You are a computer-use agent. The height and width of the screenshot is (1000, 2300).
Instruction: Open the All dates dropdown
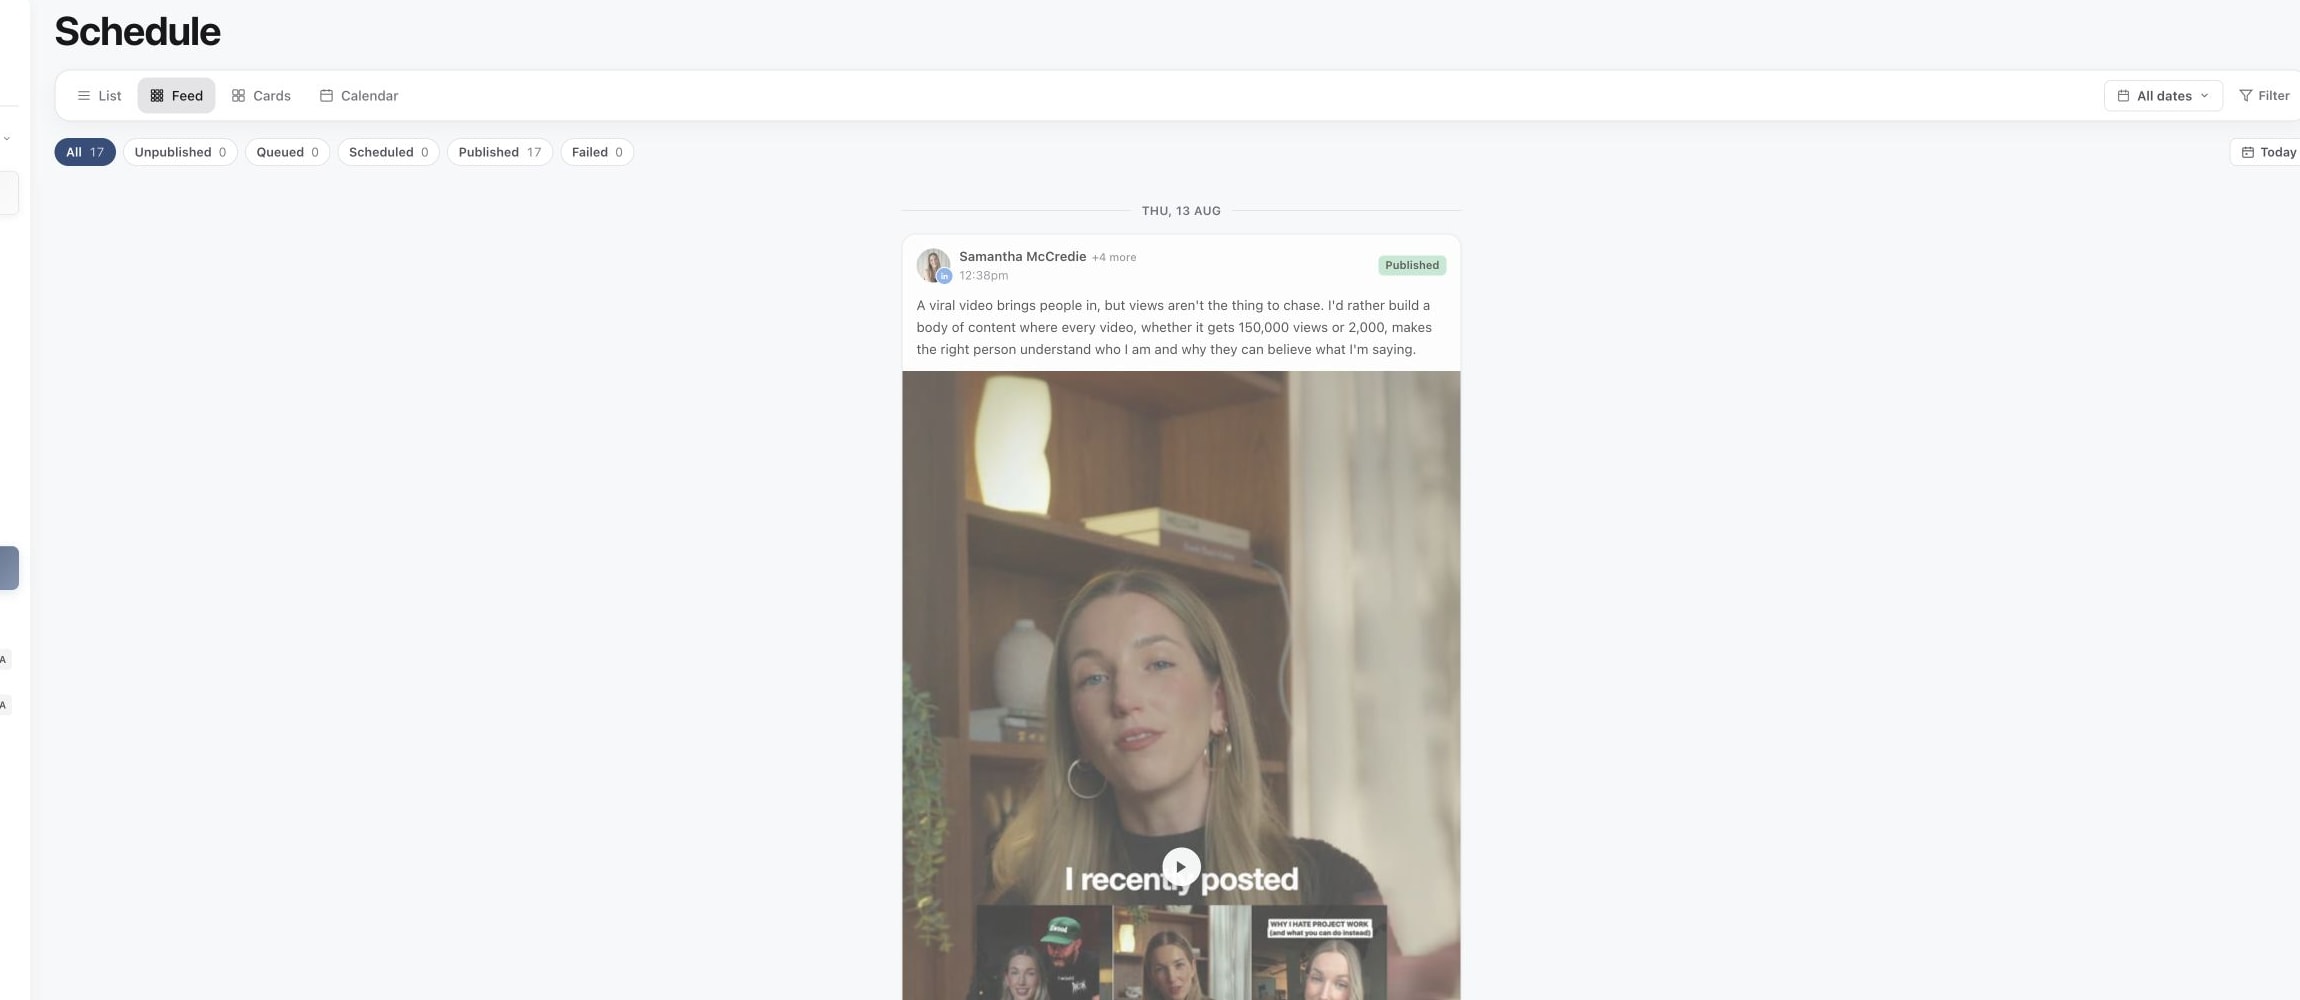2162,96
